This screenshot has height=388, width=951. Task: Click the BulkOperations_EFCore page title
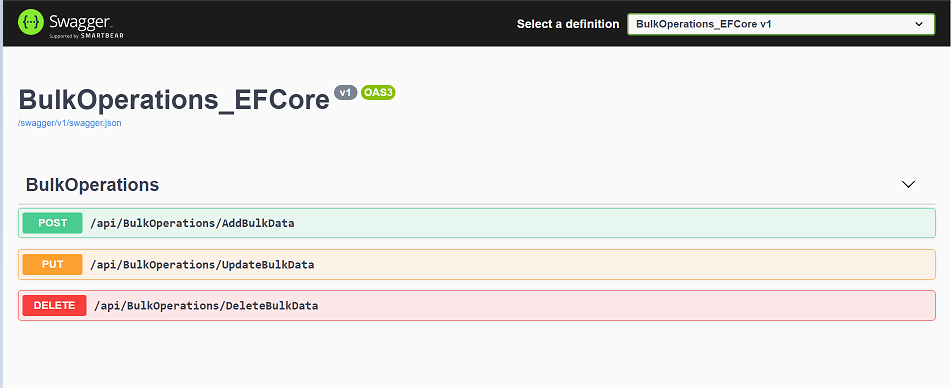pos(174,99)
